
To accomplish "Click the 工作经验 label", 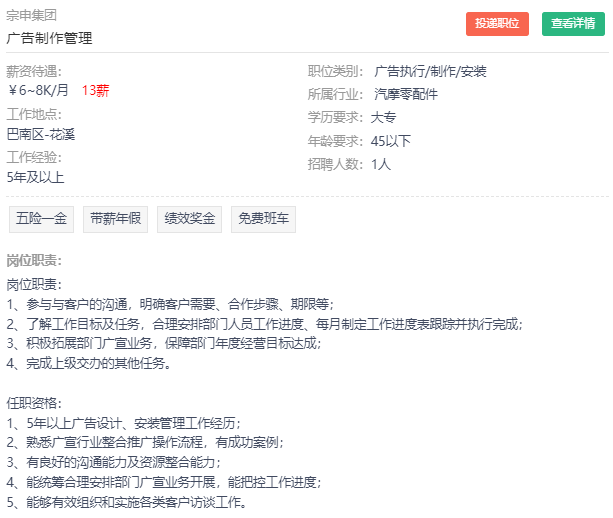I will [x=34, y=158].
